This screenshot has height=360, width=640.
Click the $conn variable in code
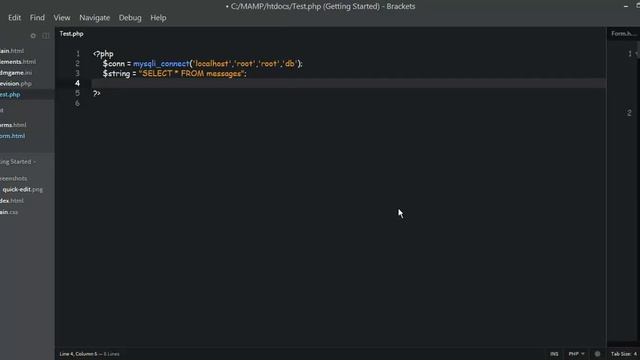coord(113,64)
